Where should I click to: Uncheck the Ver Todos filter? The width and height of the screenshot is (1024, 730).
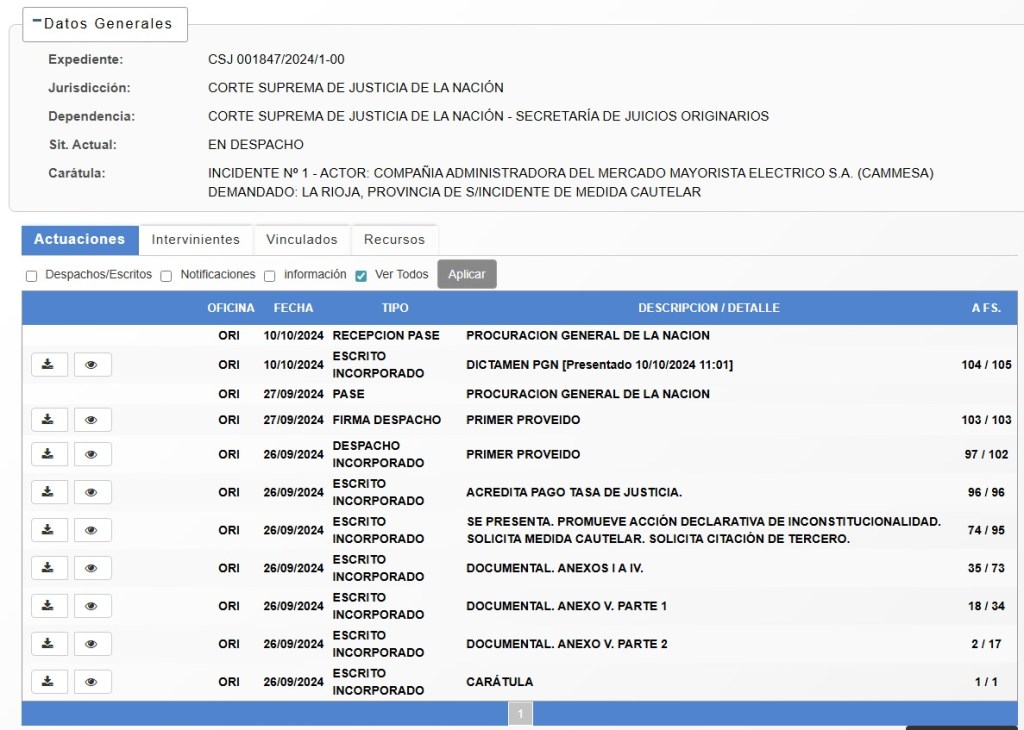click(360, 276)
